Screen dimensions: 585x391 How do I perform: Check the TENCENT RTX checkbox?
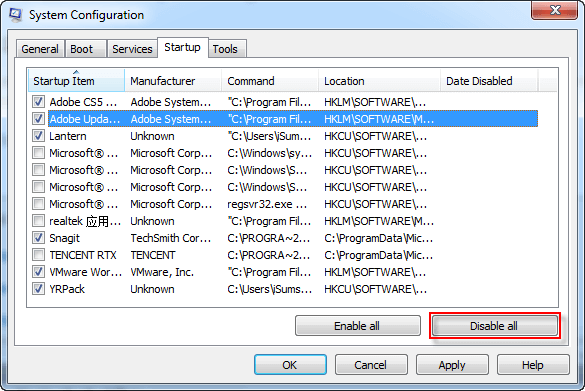(x=38, y=255)
